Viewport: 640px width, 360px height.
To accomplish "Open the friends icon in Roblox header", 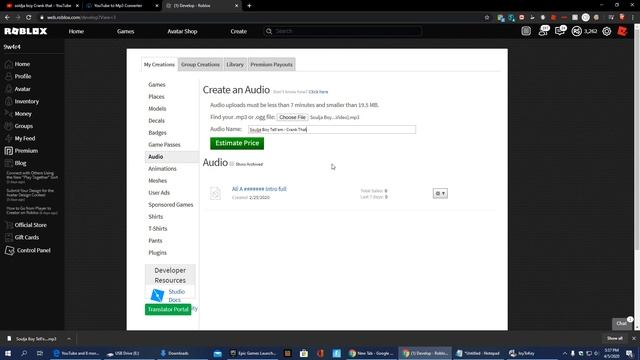I will [543, 31].
